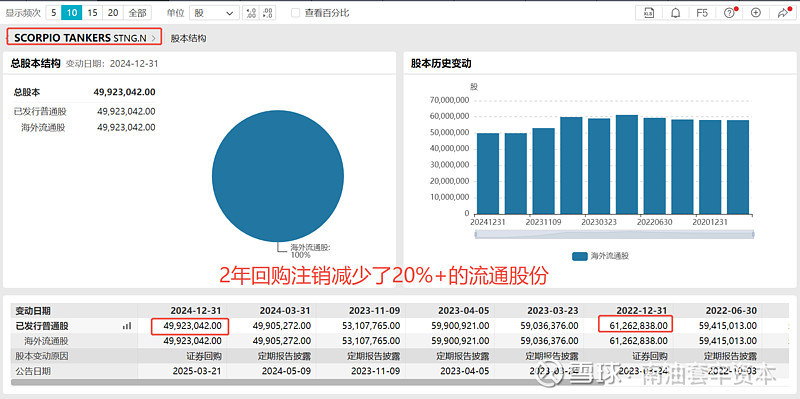Toggle 海外流通股 chart legend swatch
This screenshot has height=399, width=800.
[x=580, y=256]
